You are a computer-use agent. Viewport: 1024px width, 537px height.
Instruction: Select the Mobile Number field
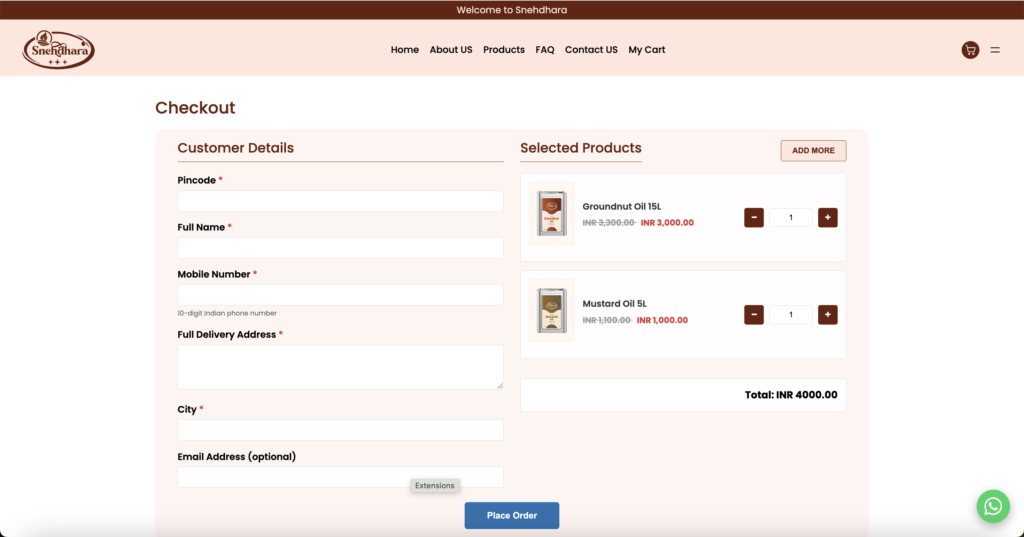coord(340,295)
